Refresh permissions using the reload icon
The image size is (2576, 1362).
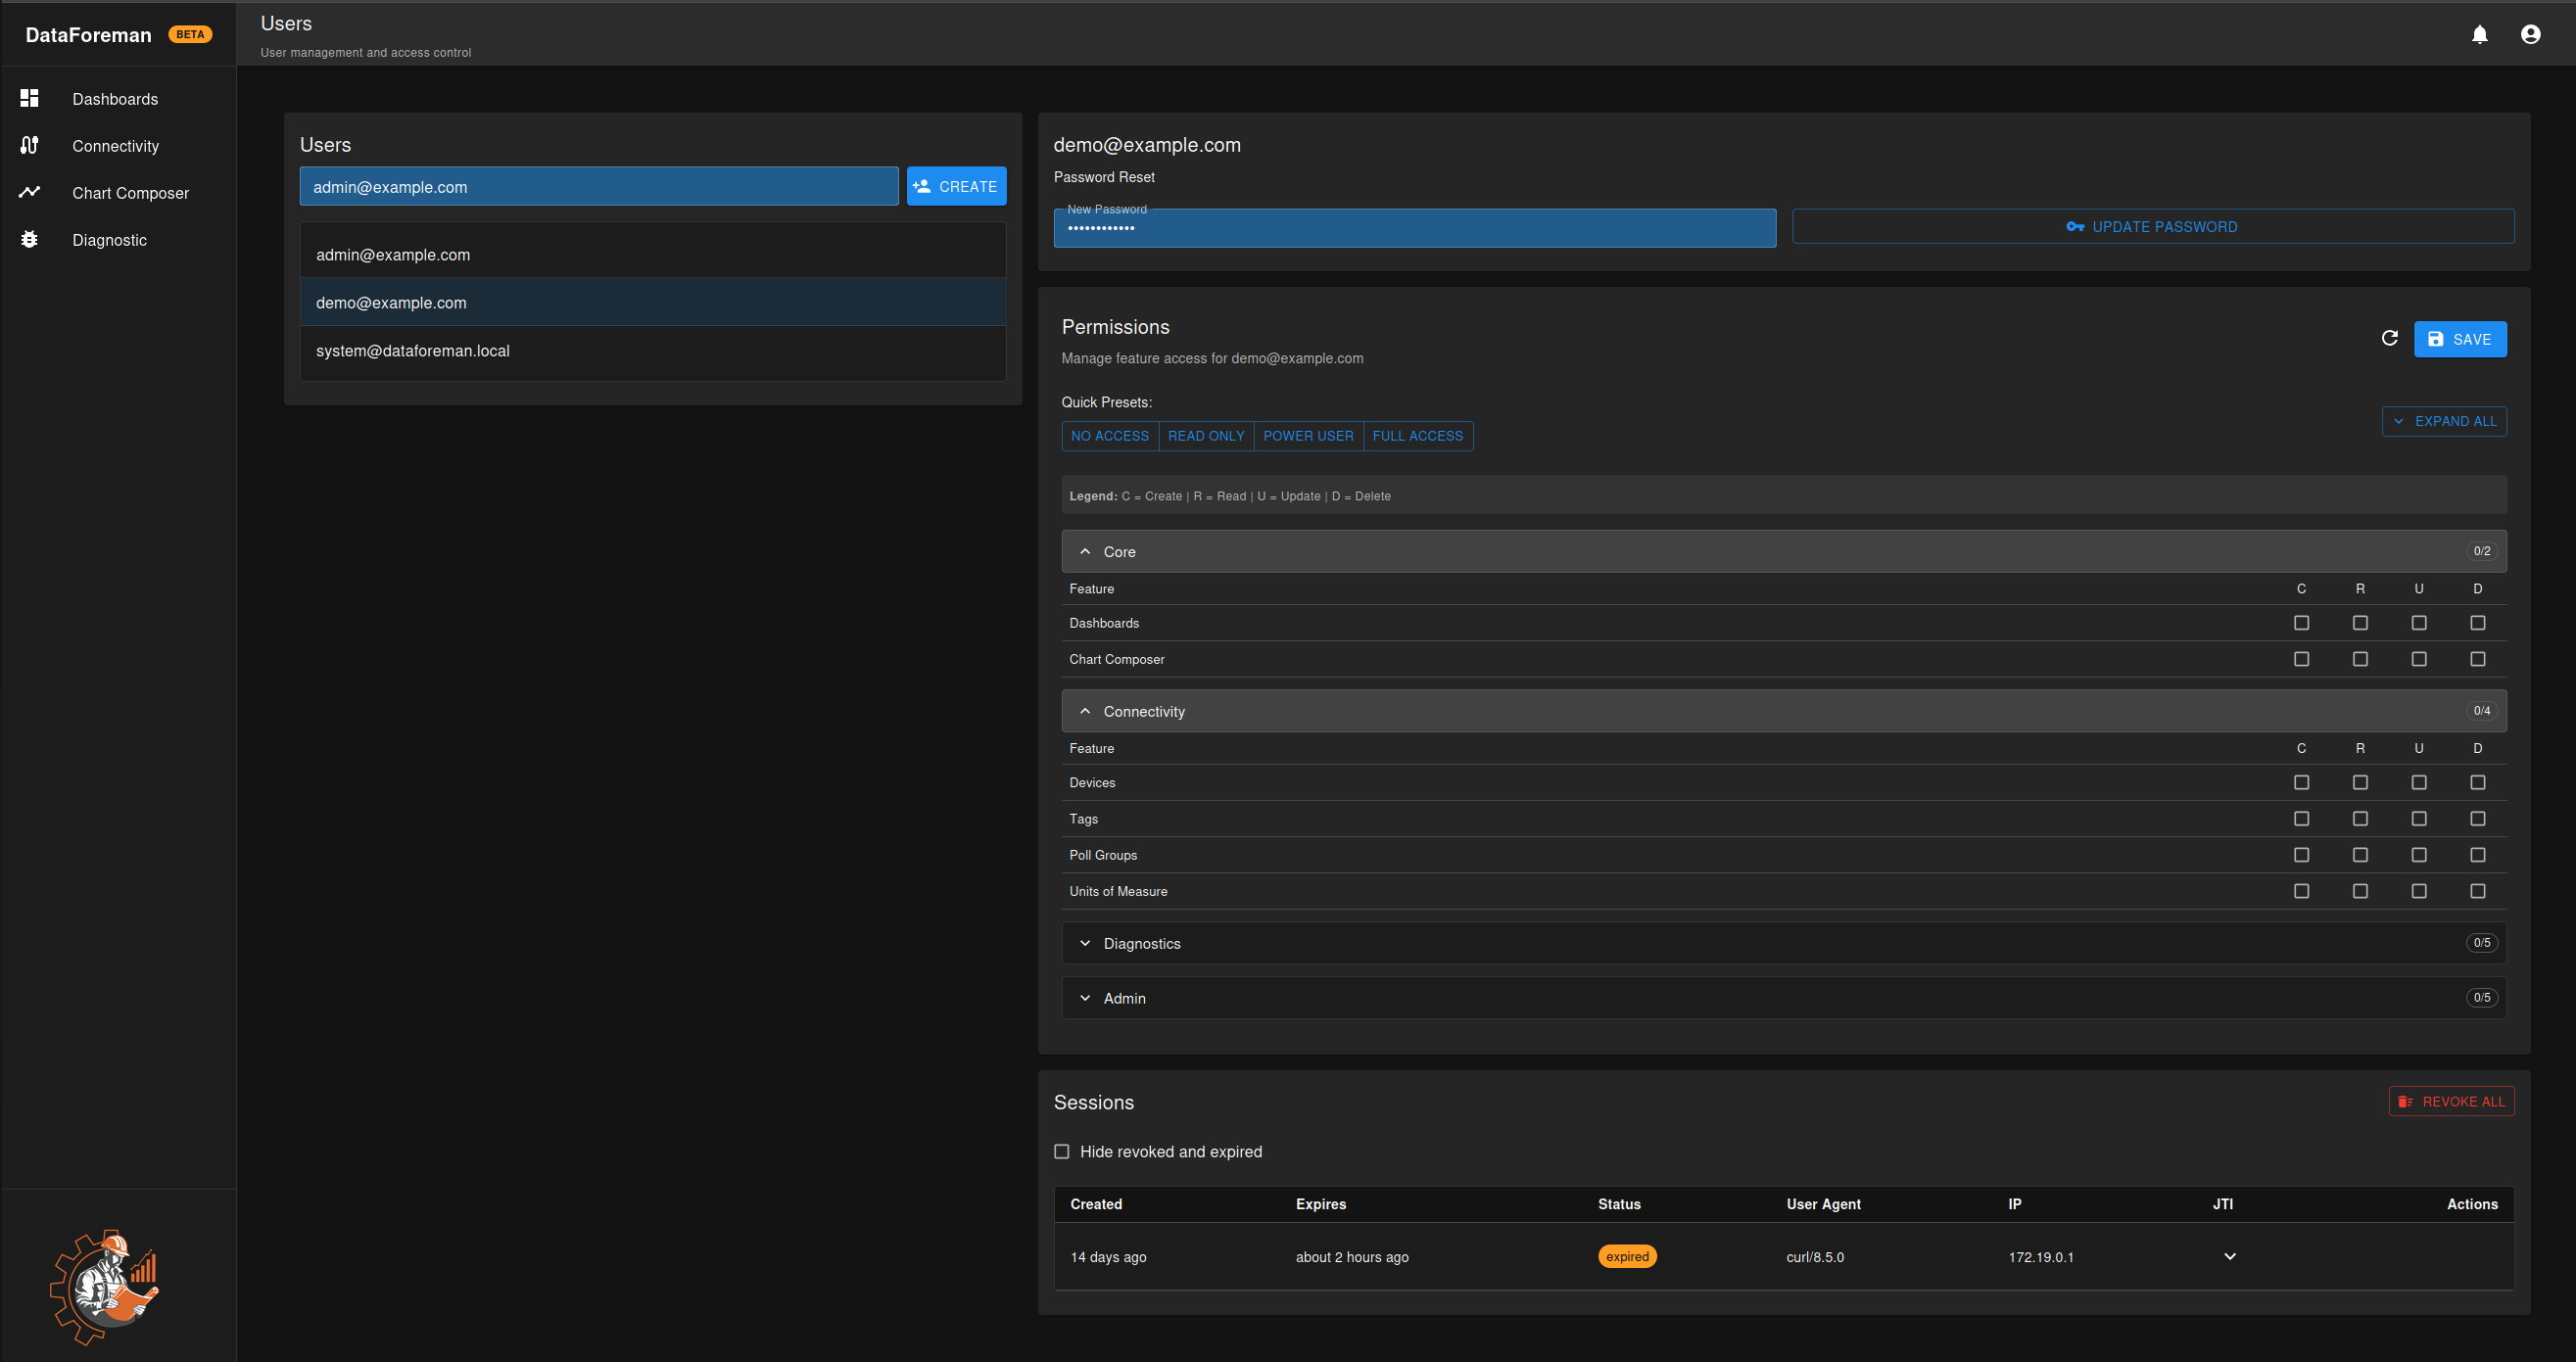[x=2390, y=338]
